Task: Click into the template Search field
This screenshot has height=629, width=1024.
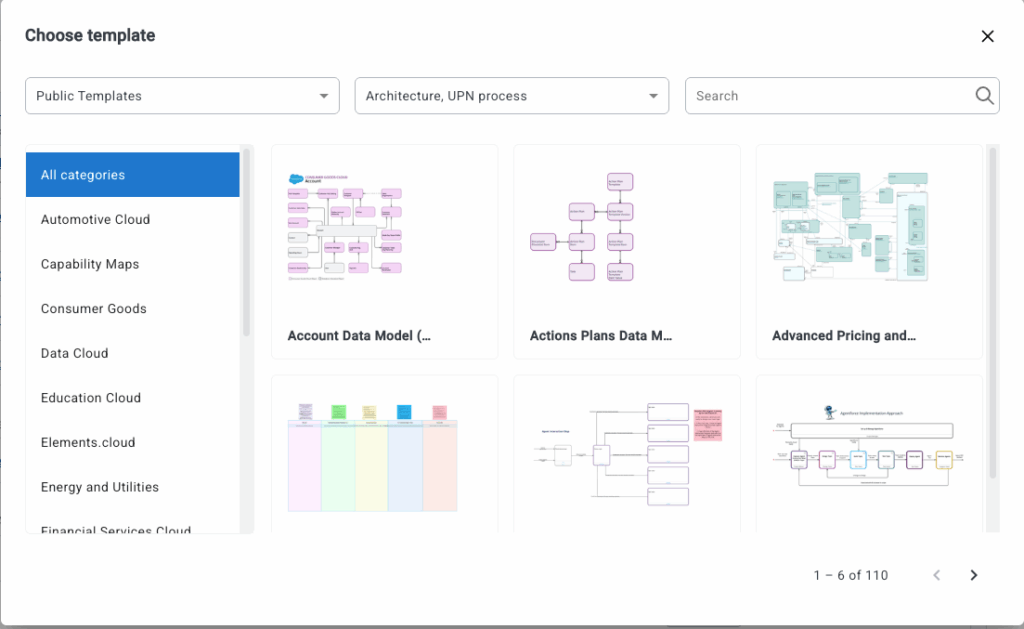Action: tap(830, 96)
